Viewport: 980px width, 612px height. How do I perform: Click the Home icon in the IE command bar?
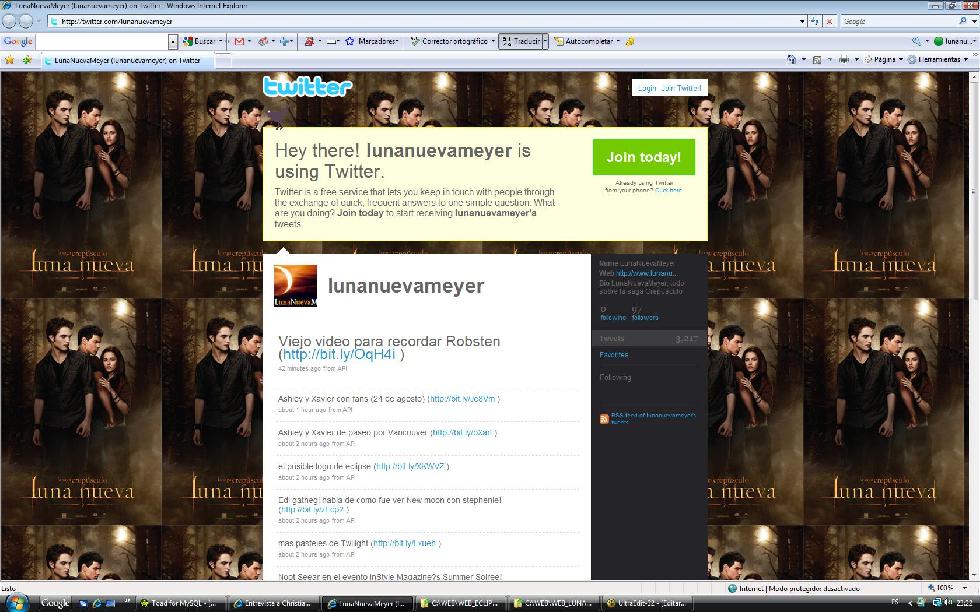pyautogui.click(x=791, y=60)
